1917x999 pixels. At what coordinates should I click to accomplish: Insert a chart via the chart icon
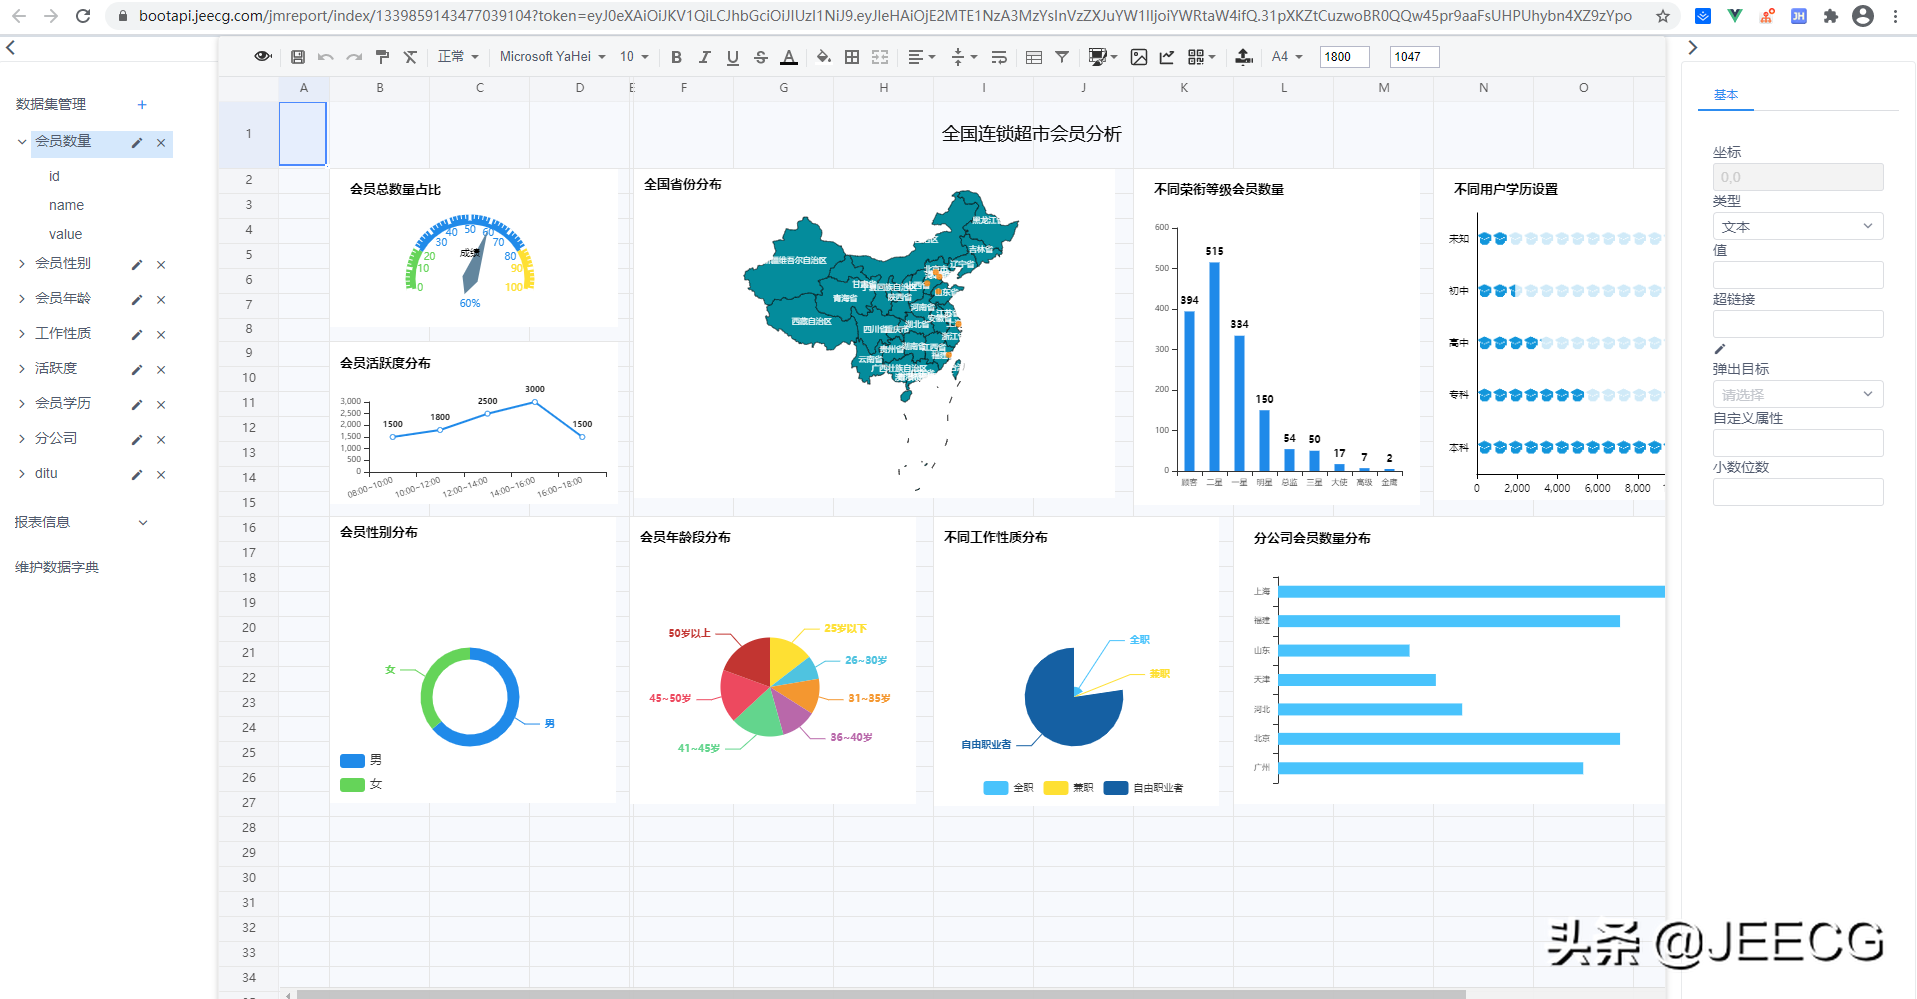click(1167, 57)
